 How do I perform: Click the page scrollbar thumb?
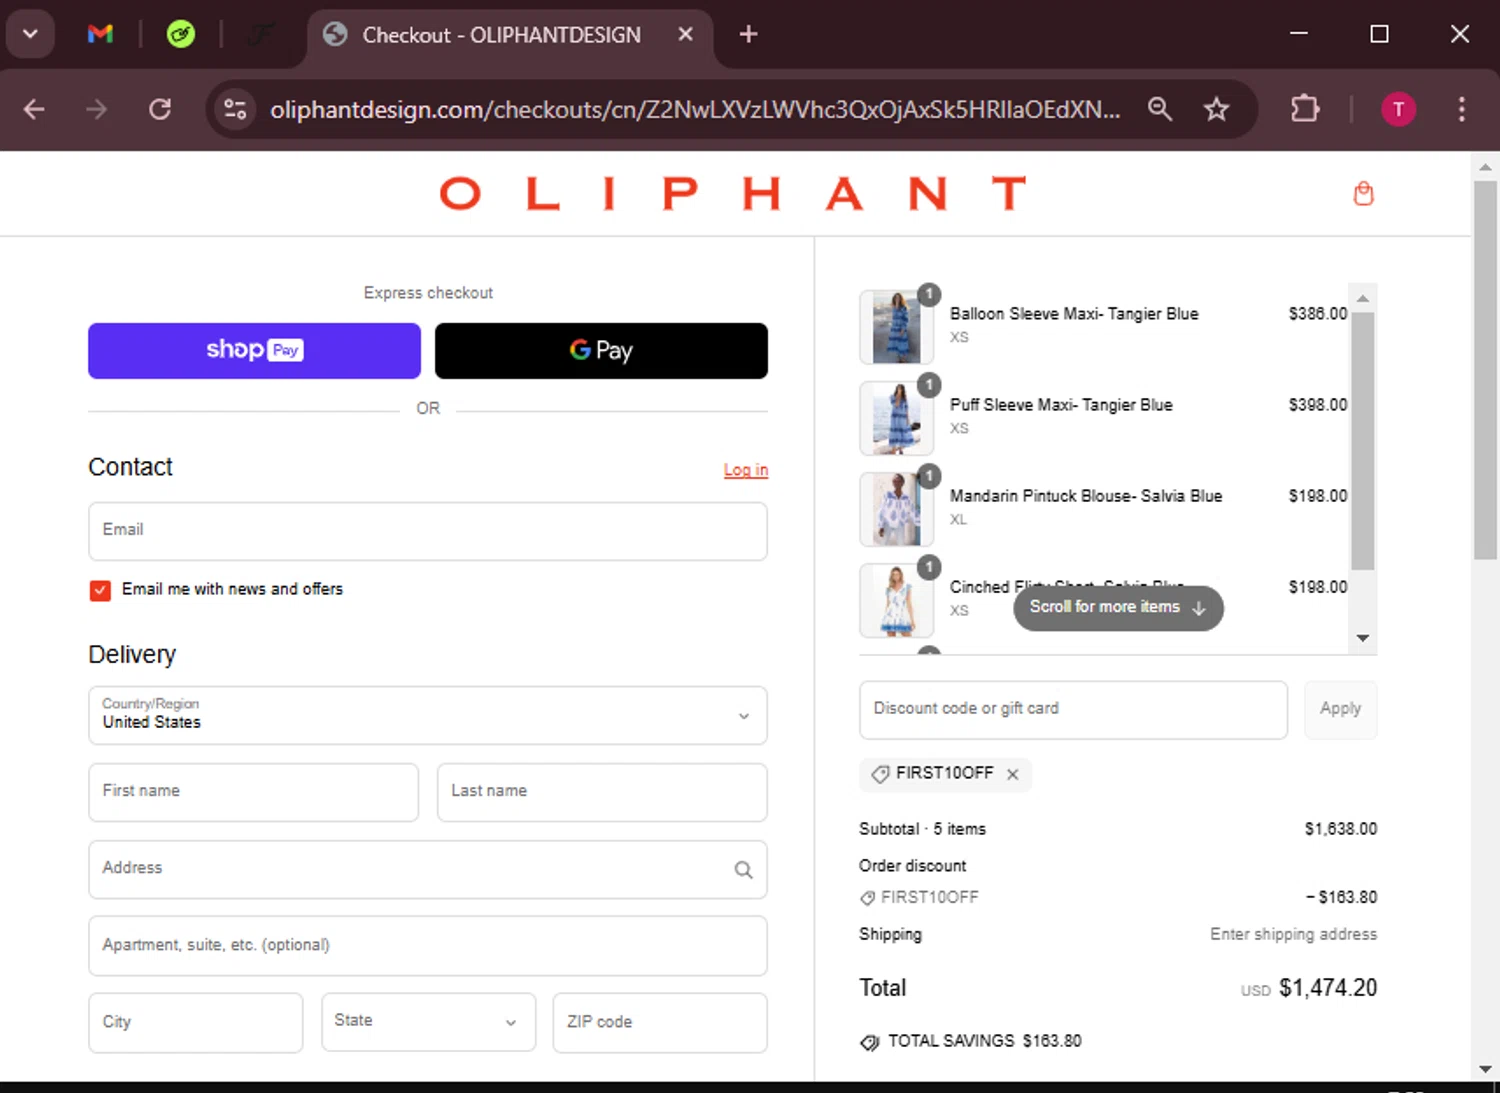click(1485, 370)
